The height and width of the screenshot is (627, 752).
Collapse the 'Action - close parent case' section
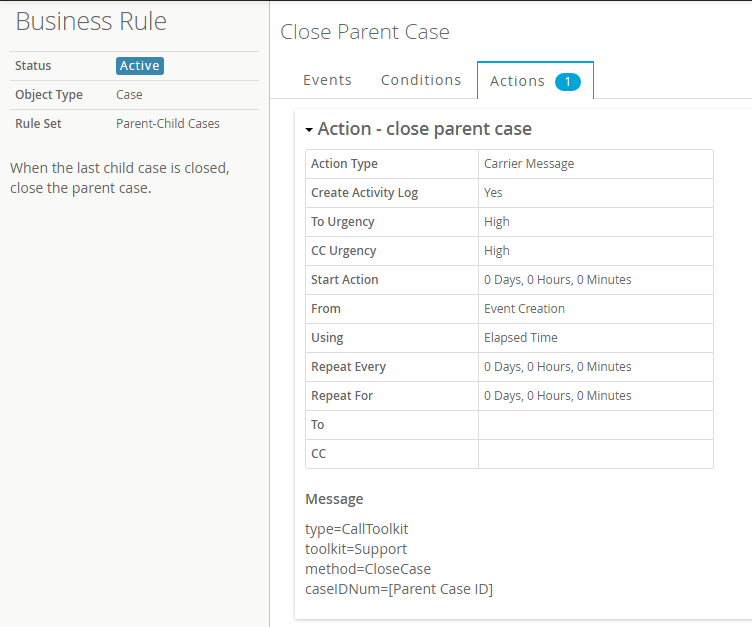pos(310,130)
